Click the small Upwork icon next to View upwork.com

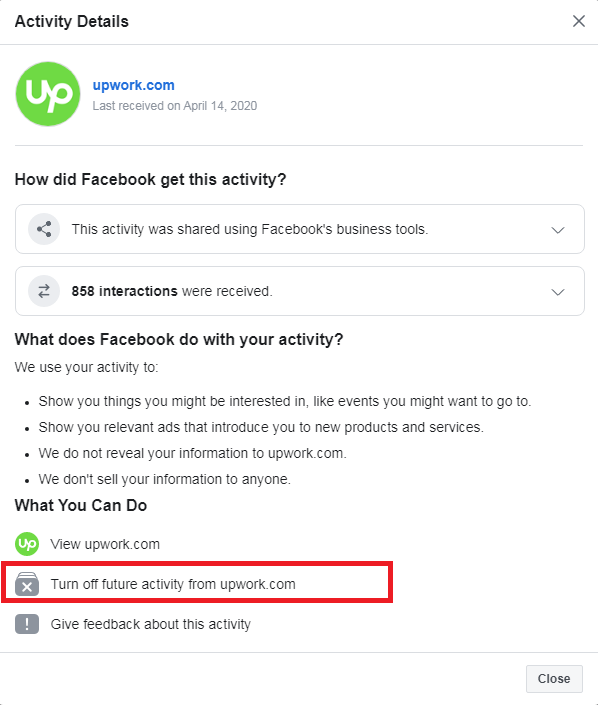tap(27, 544)
